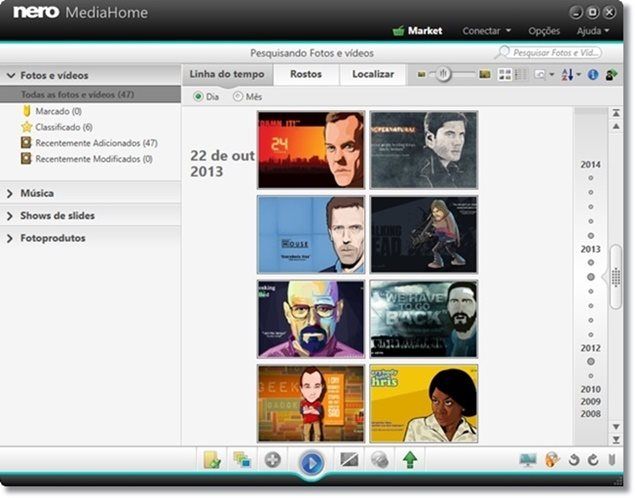Jump to 2009 in the timeline
The height and width of the screenshot is (498, 635).
[590, 402]
